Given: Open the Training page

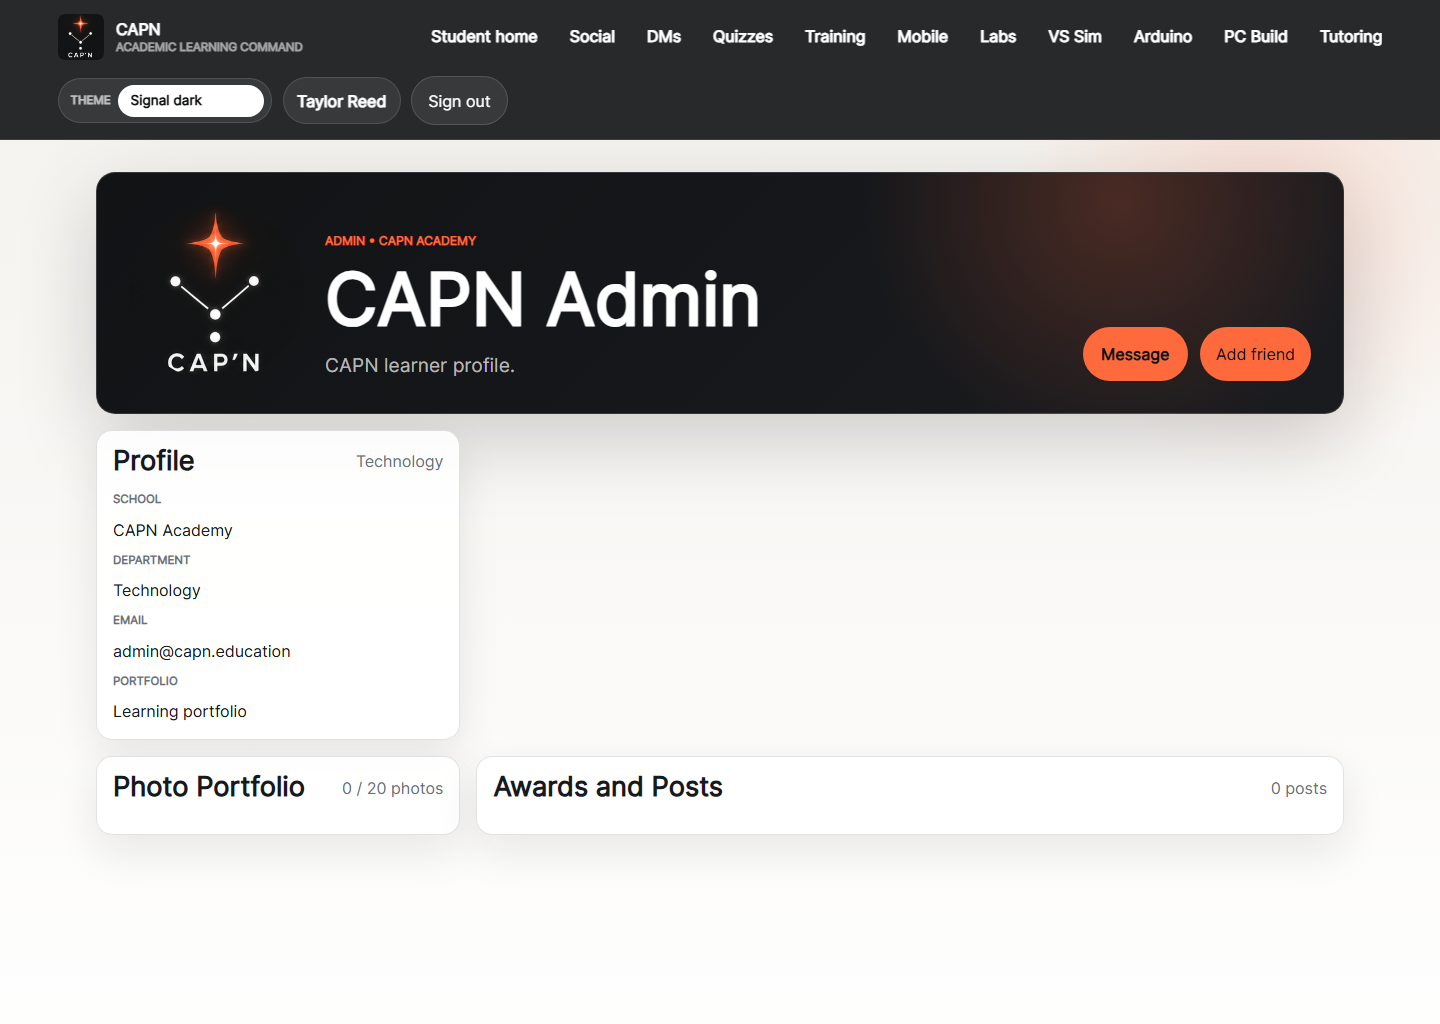Looking at the screenshot, I should coord(835,37).
